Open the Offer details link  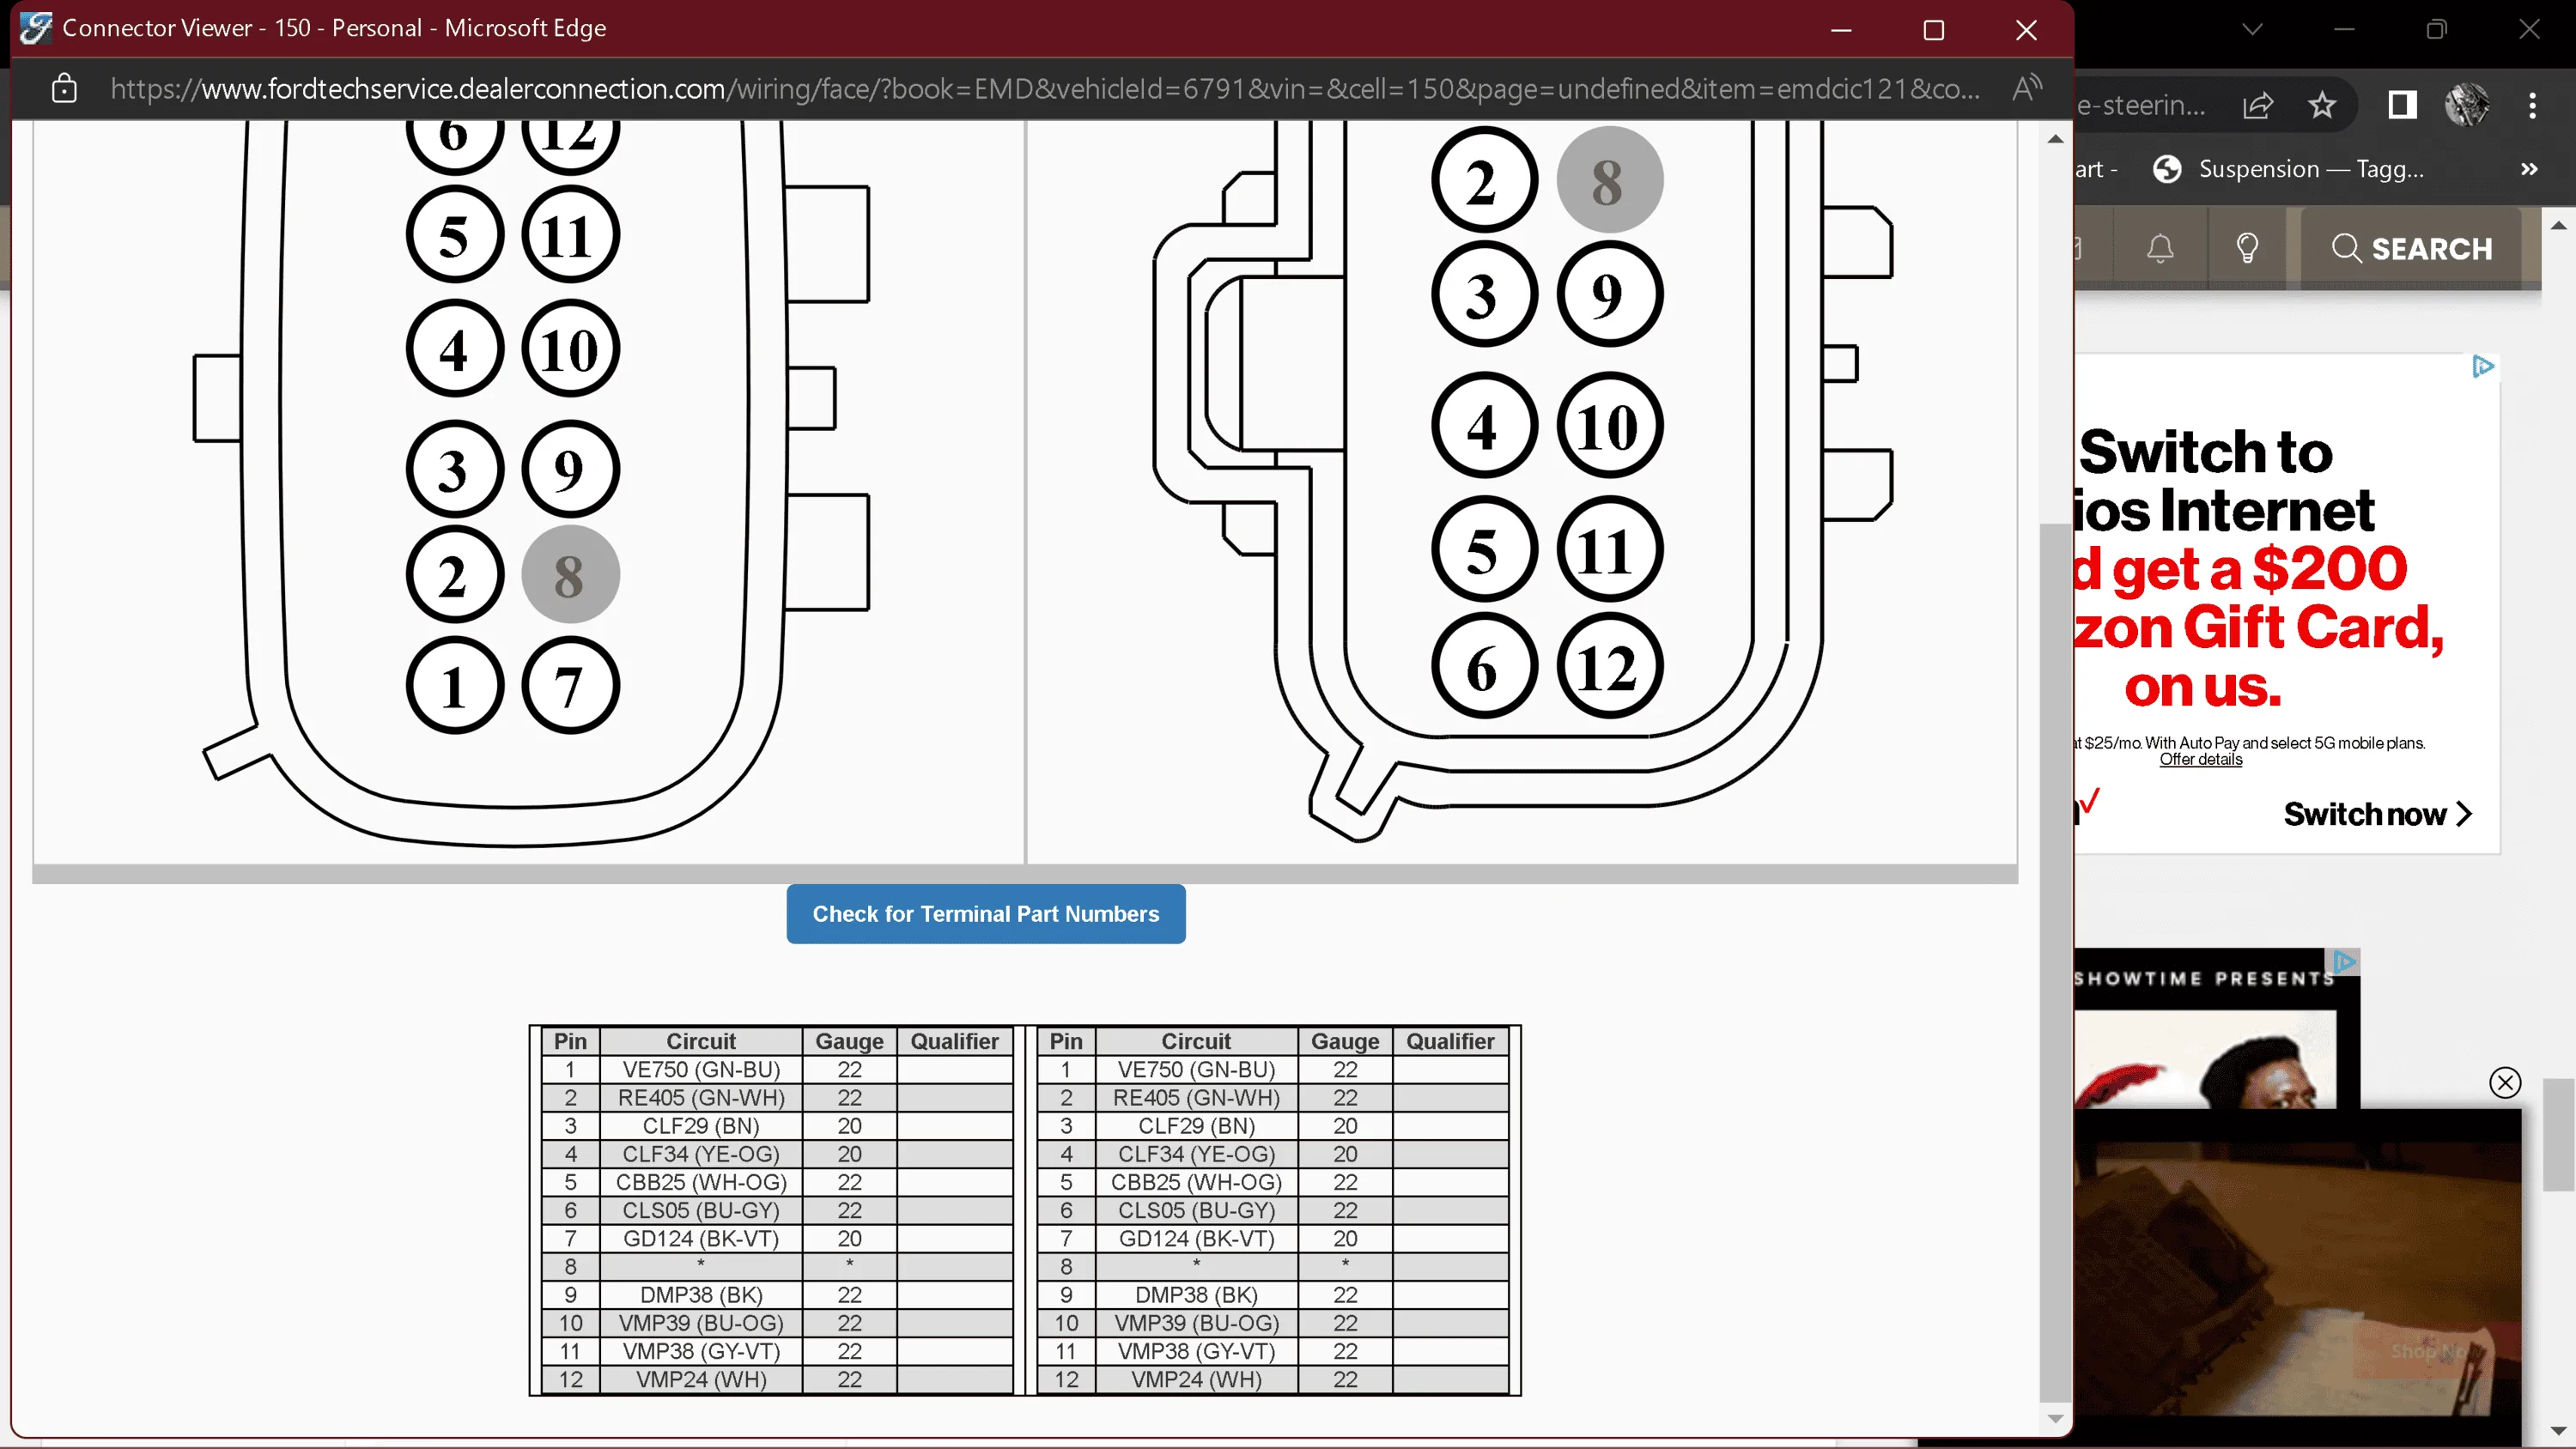click(2200, 759)
